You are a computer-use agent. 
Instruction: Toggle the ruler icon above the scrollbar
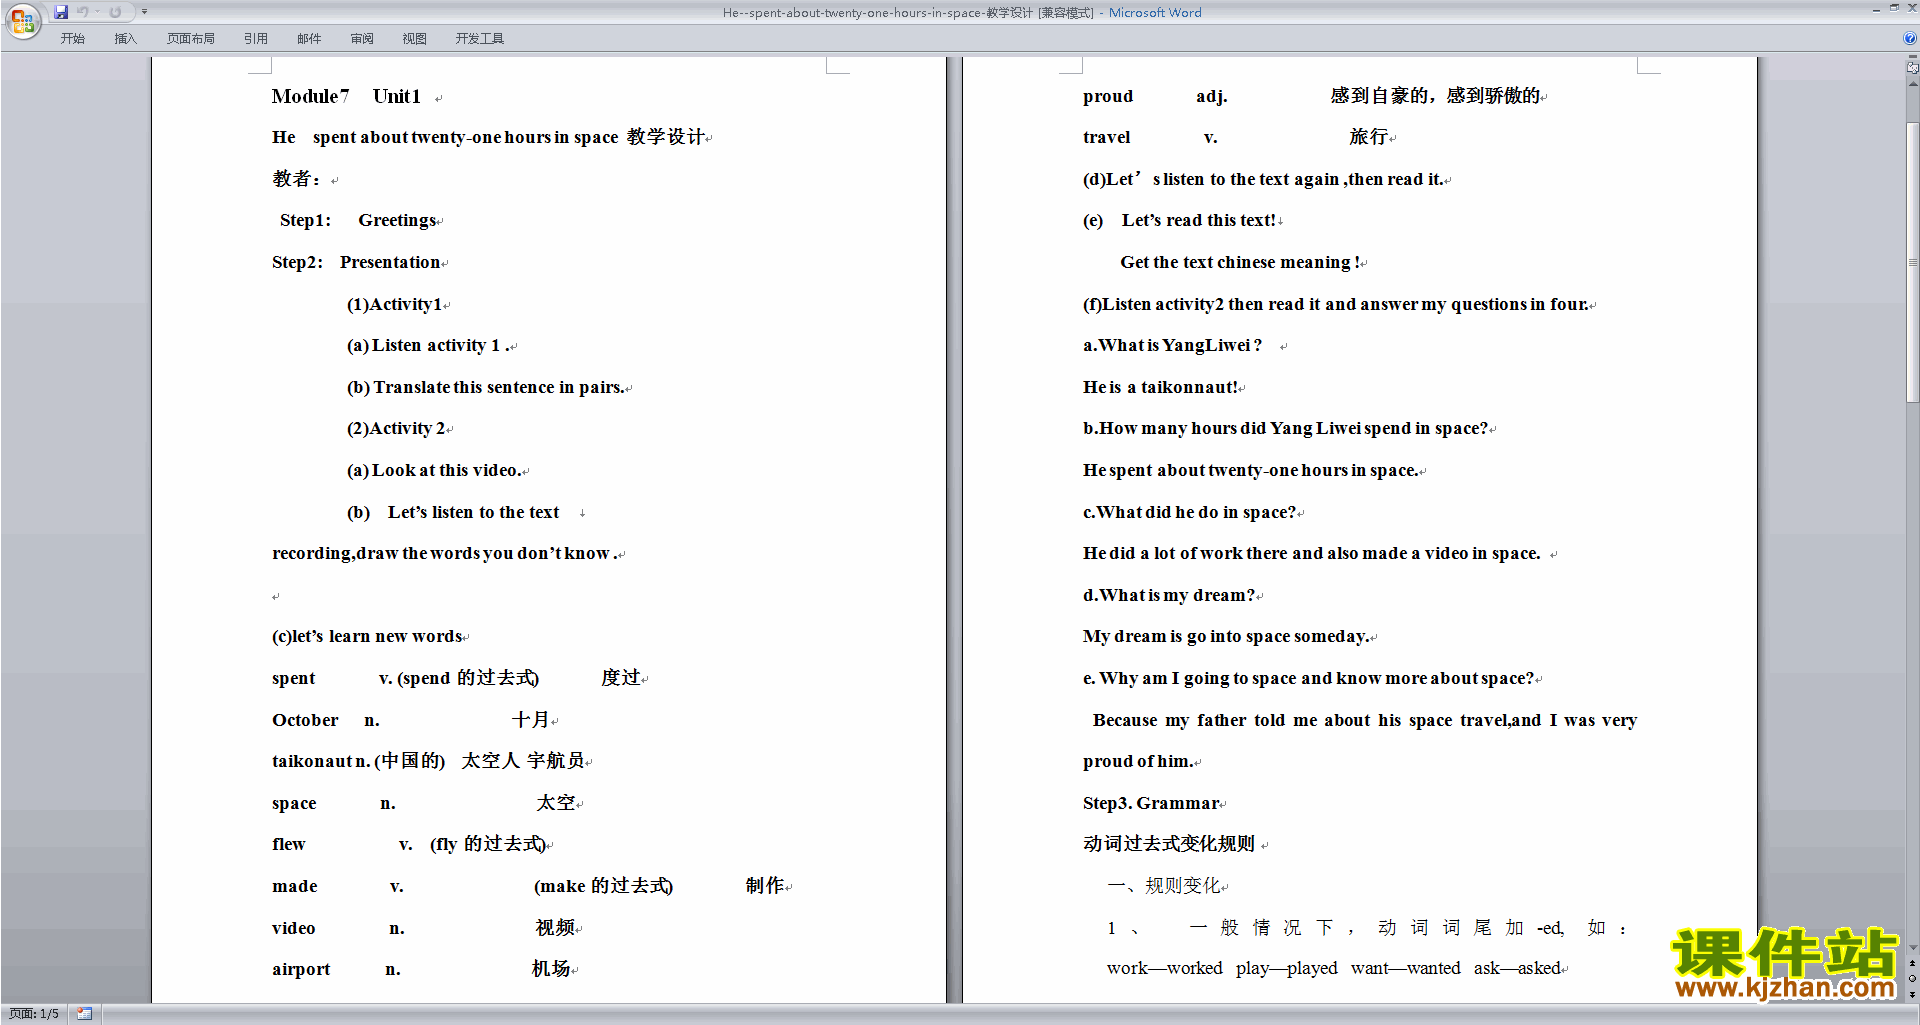click(x=1912, y=68)
